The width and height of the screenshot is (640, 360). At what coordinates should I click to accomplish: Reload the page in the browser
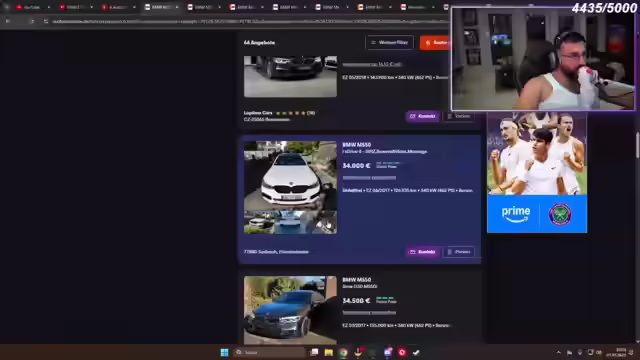[32, 21]
